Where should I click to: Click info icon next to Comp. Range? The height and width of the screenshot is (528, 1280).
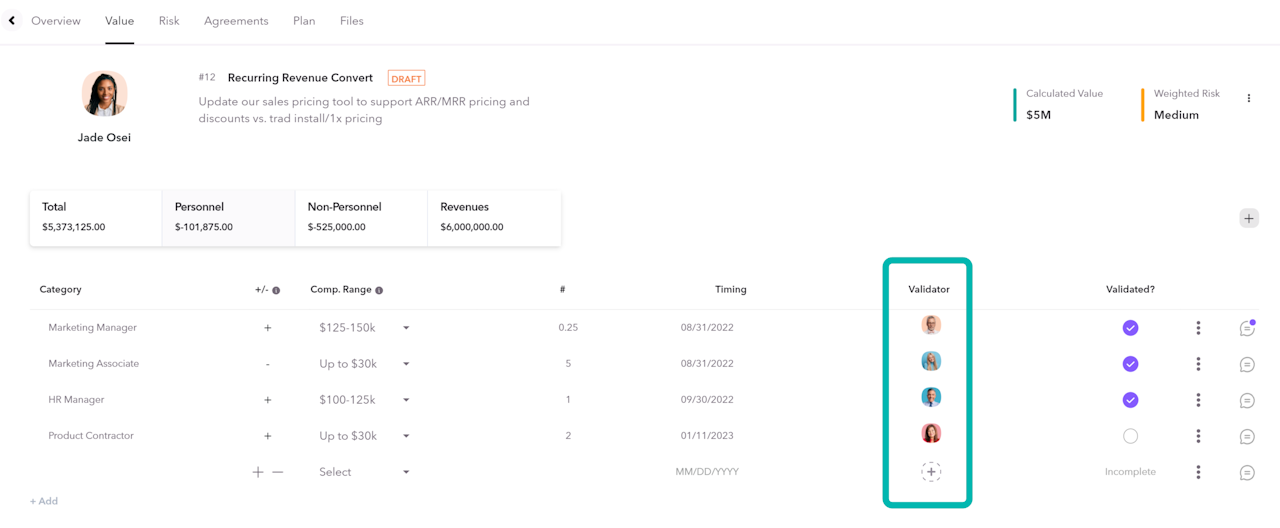[x=379, y=290]
